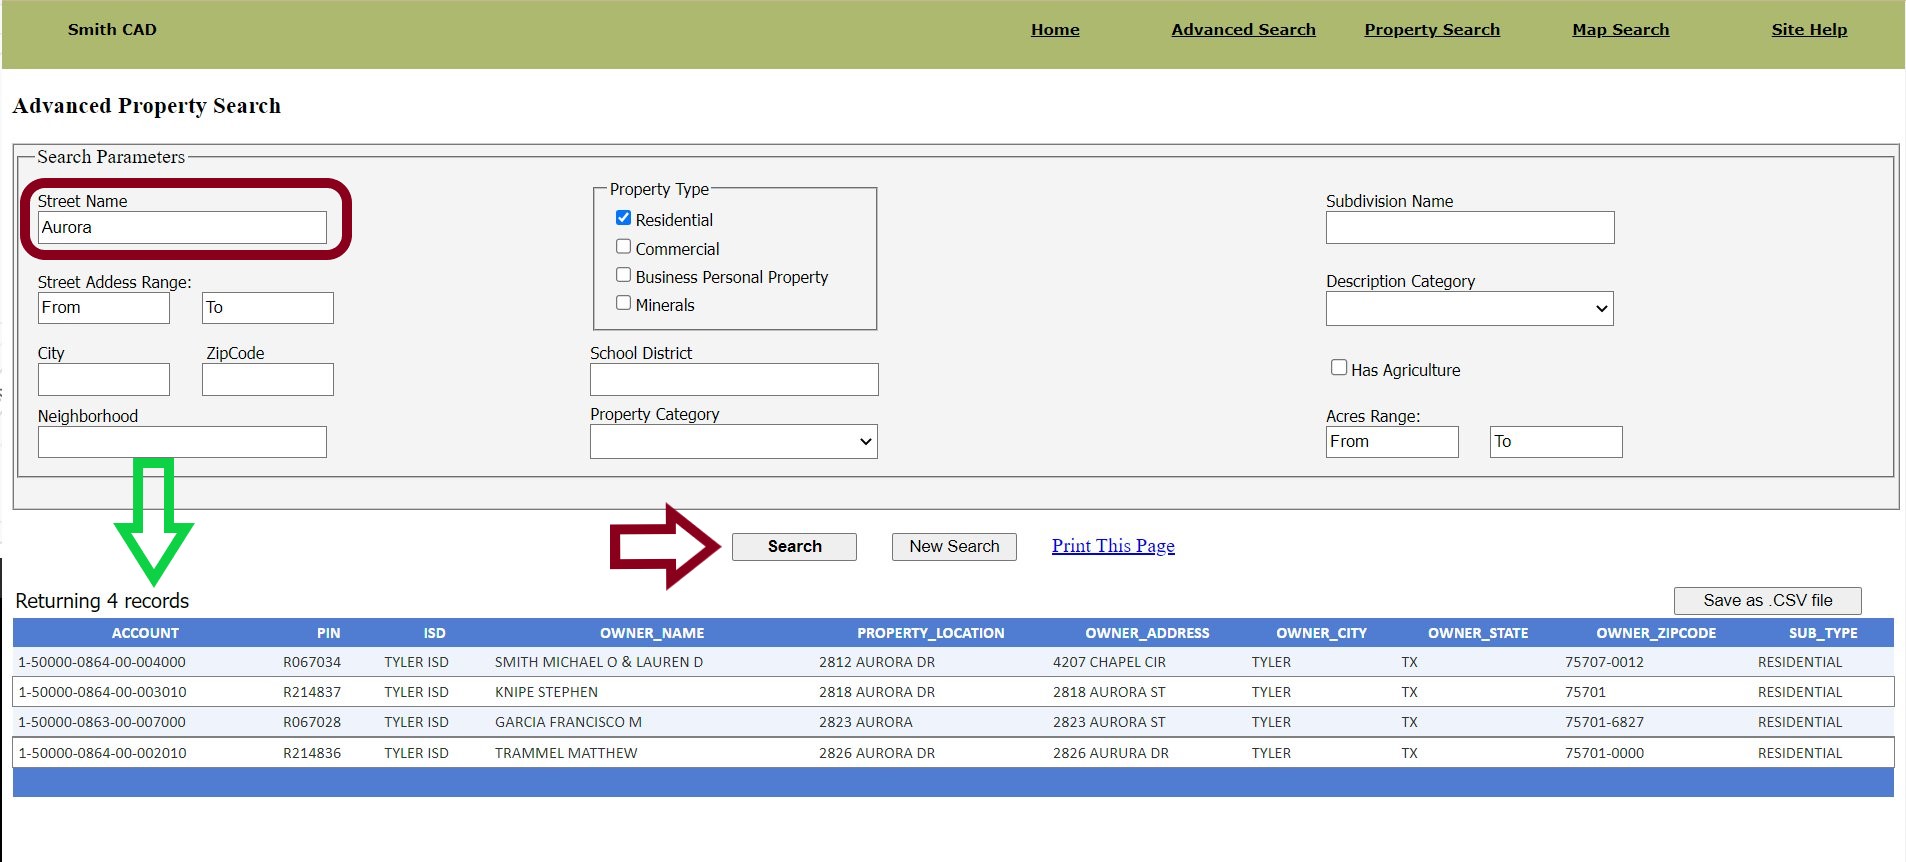Select the PROPERTY_LOCATION column header

point(930,633)
